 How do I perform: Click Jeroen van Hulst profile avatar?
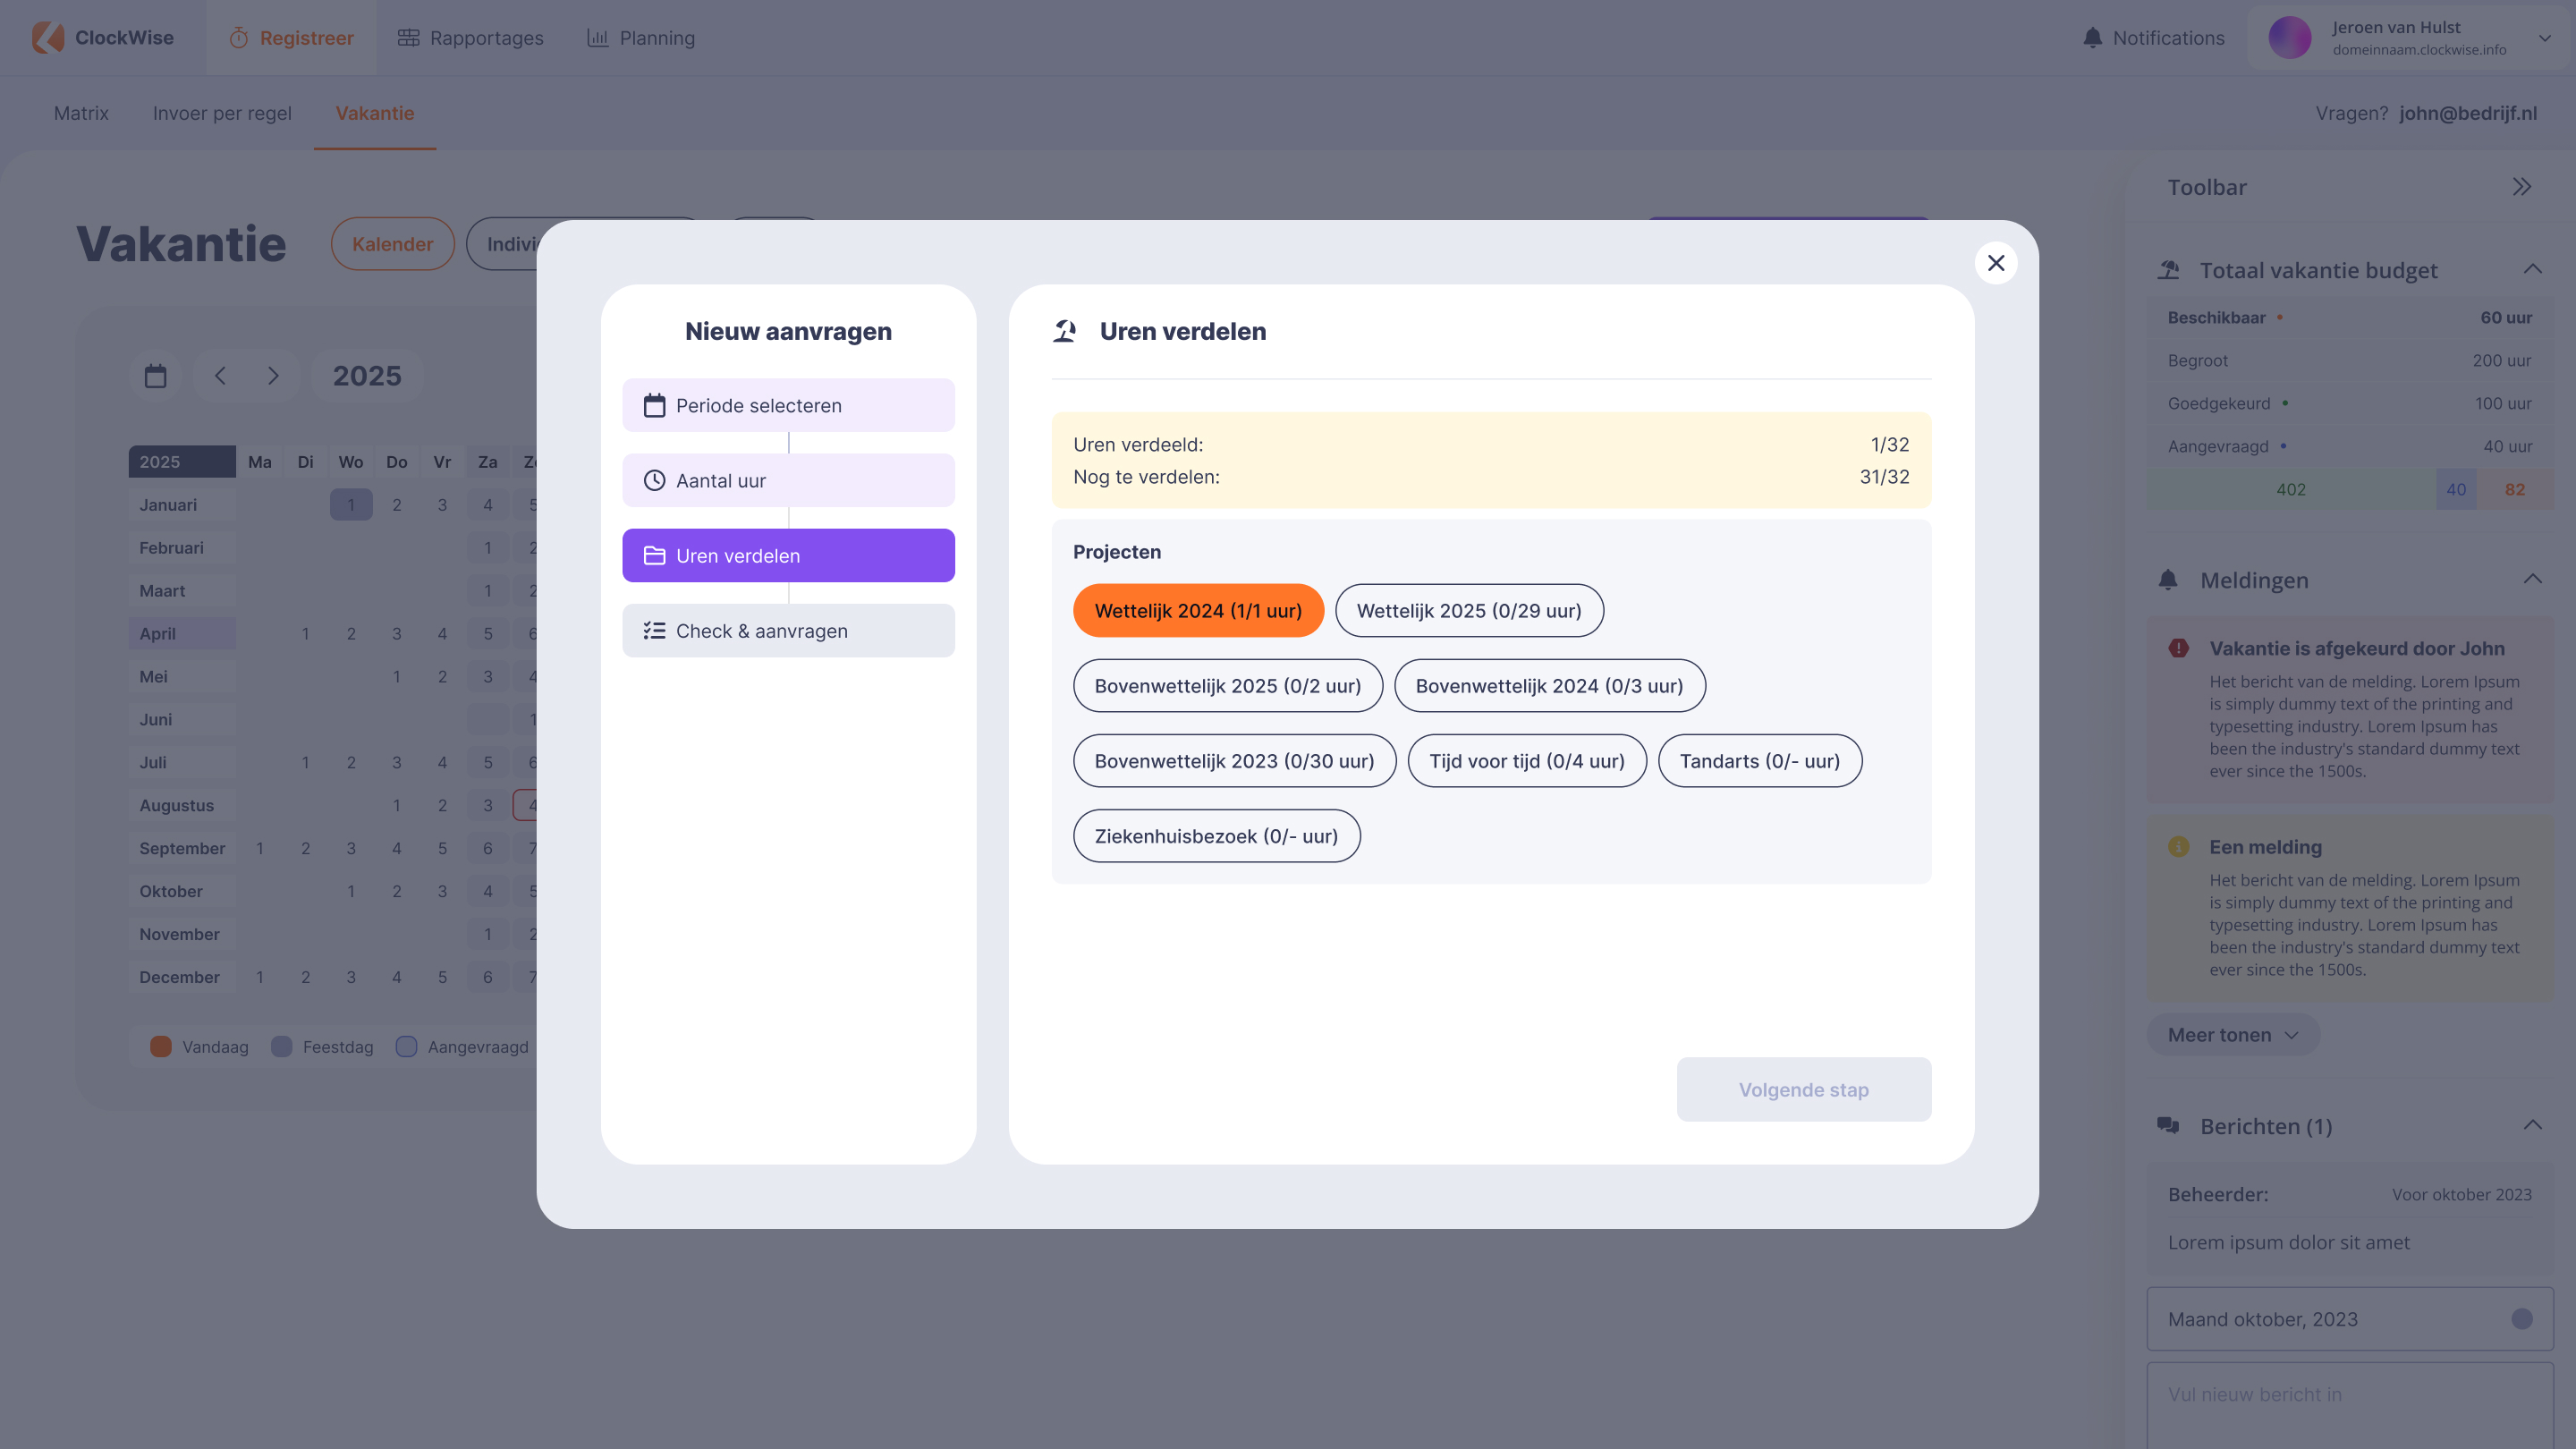coord(2289,38)
